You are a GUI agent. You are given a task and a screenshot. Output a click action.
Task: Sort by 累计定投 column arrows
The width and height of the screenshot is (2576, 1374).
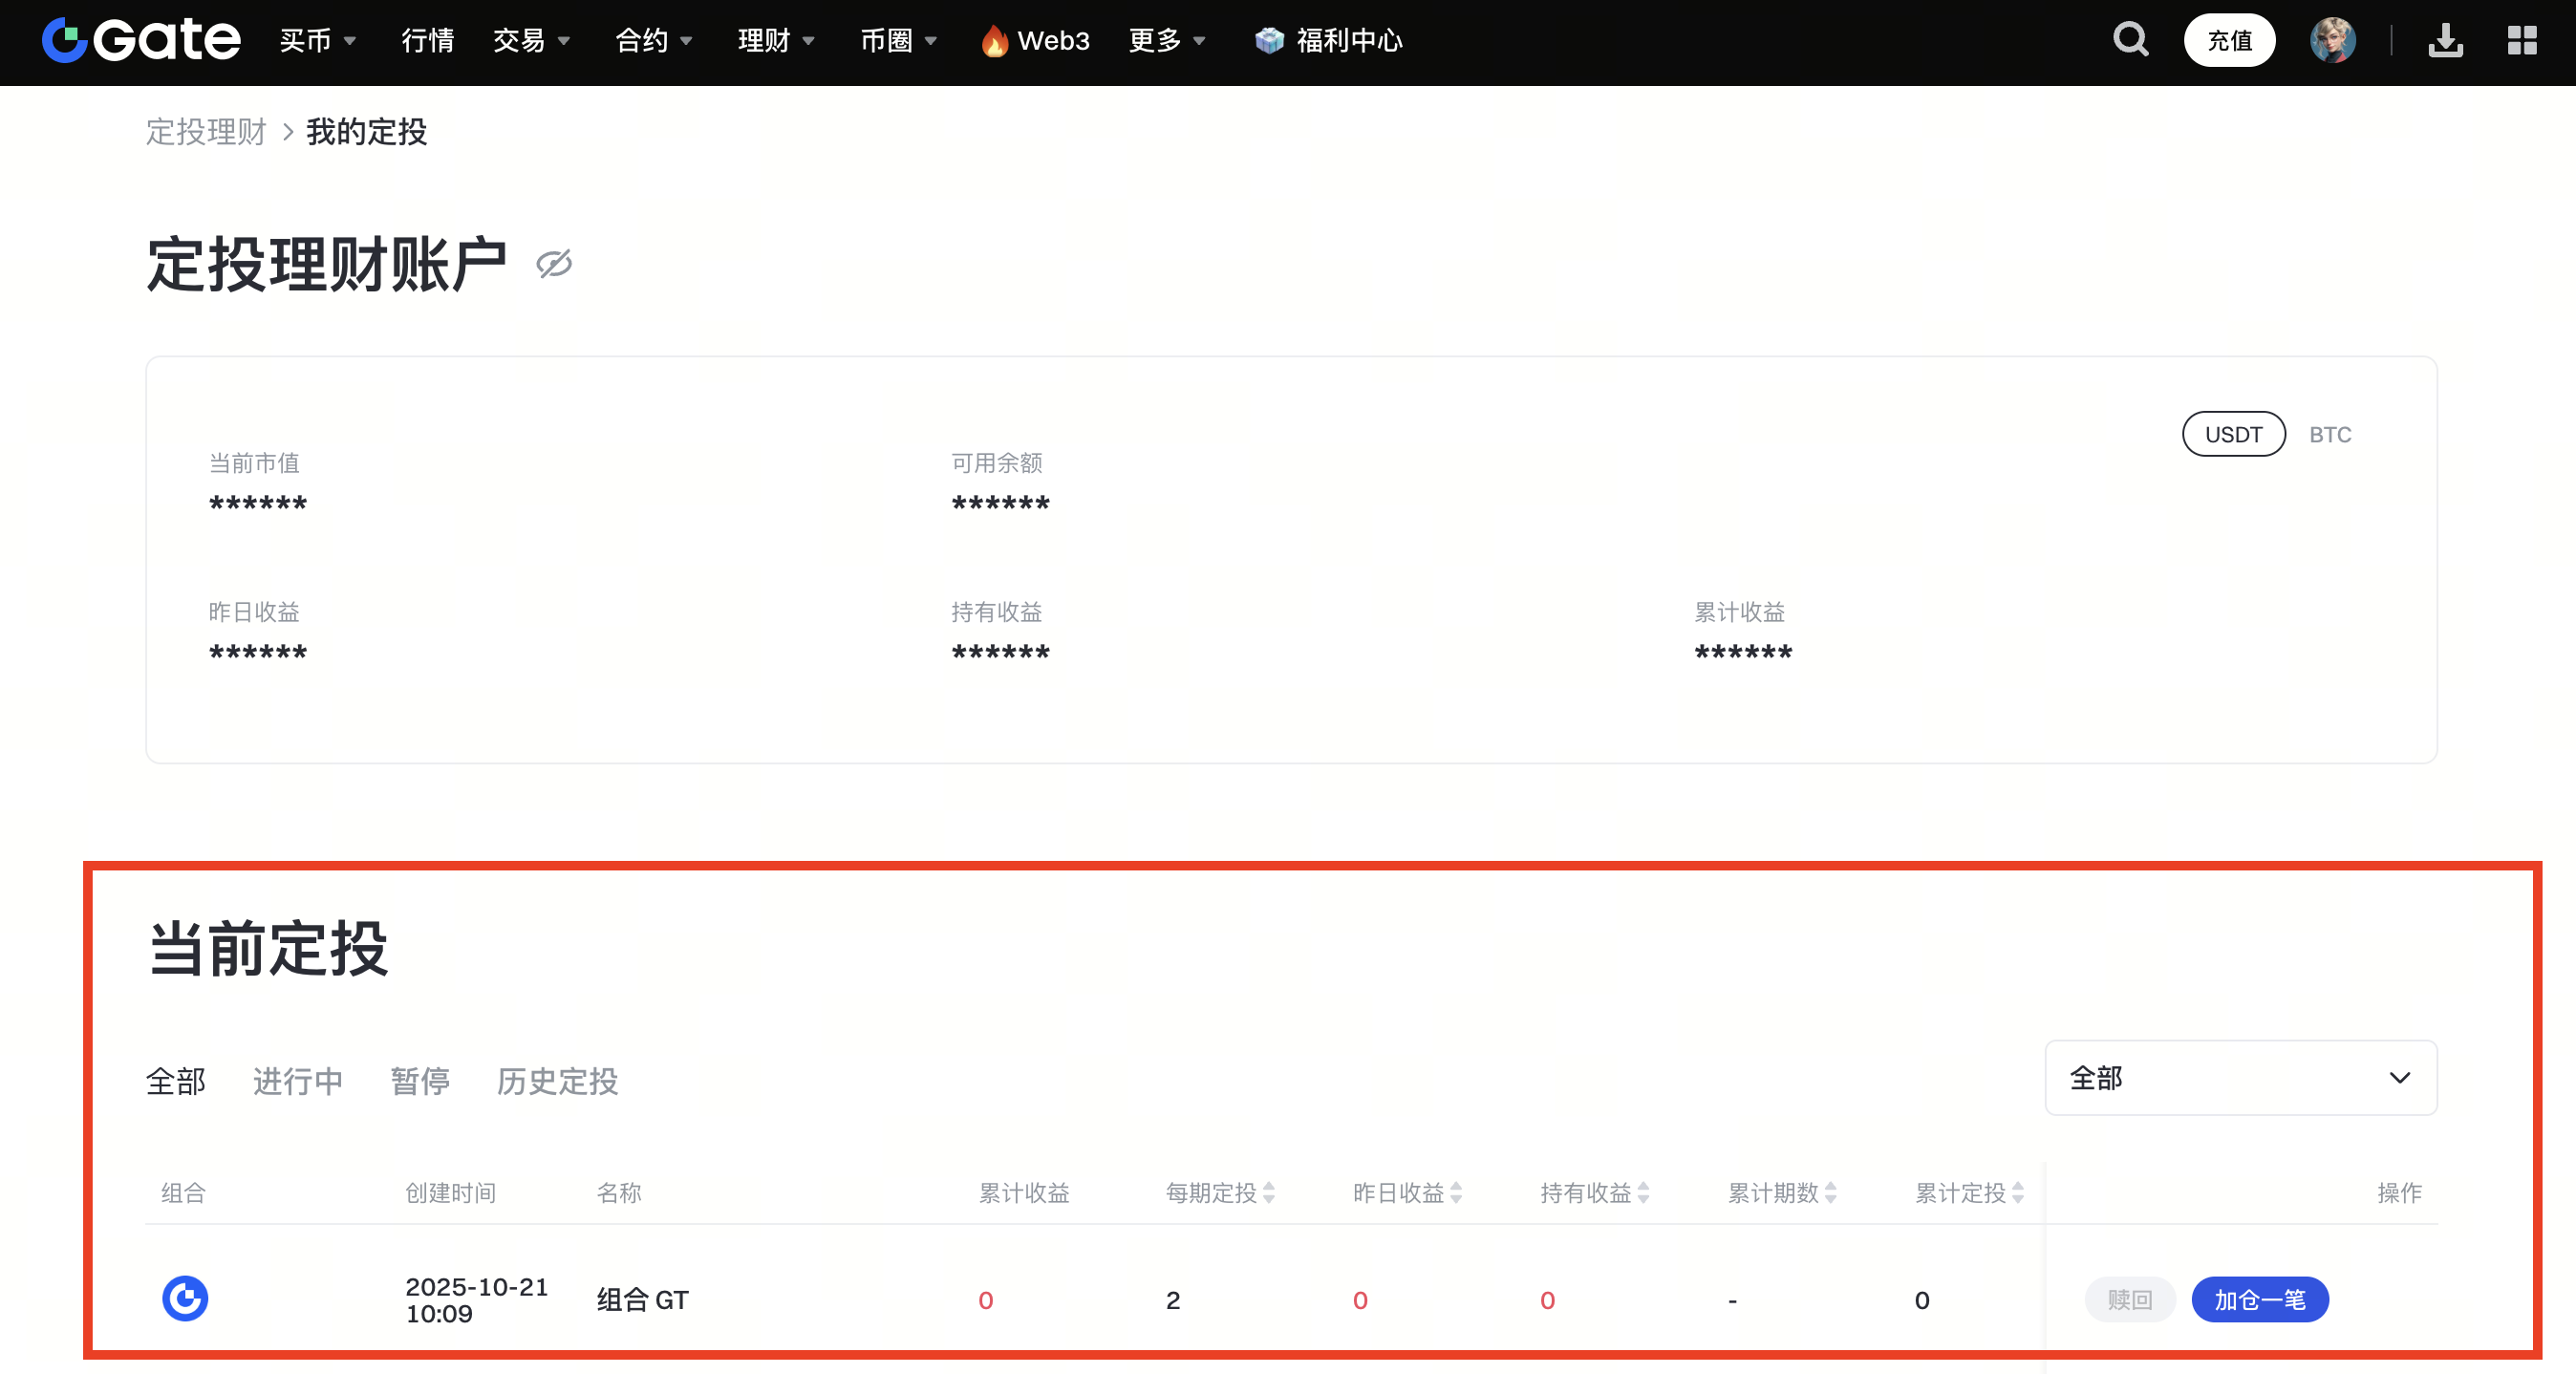click(2017, 1192)
